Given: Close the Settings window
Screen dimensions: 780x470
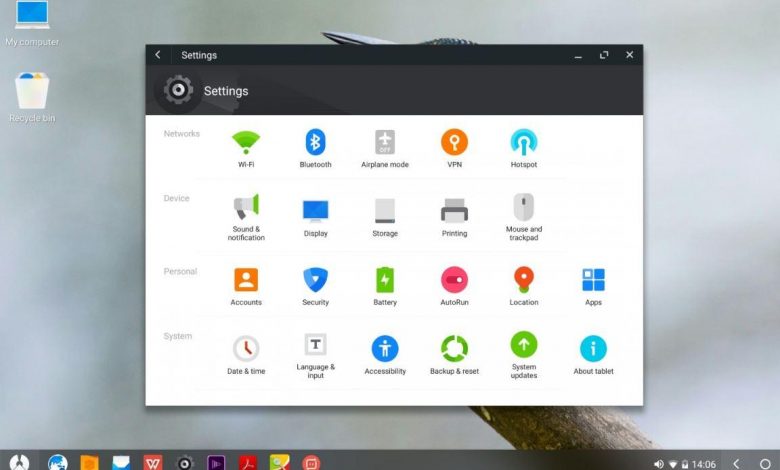Looking at the screenshot, I should point(629,55).
